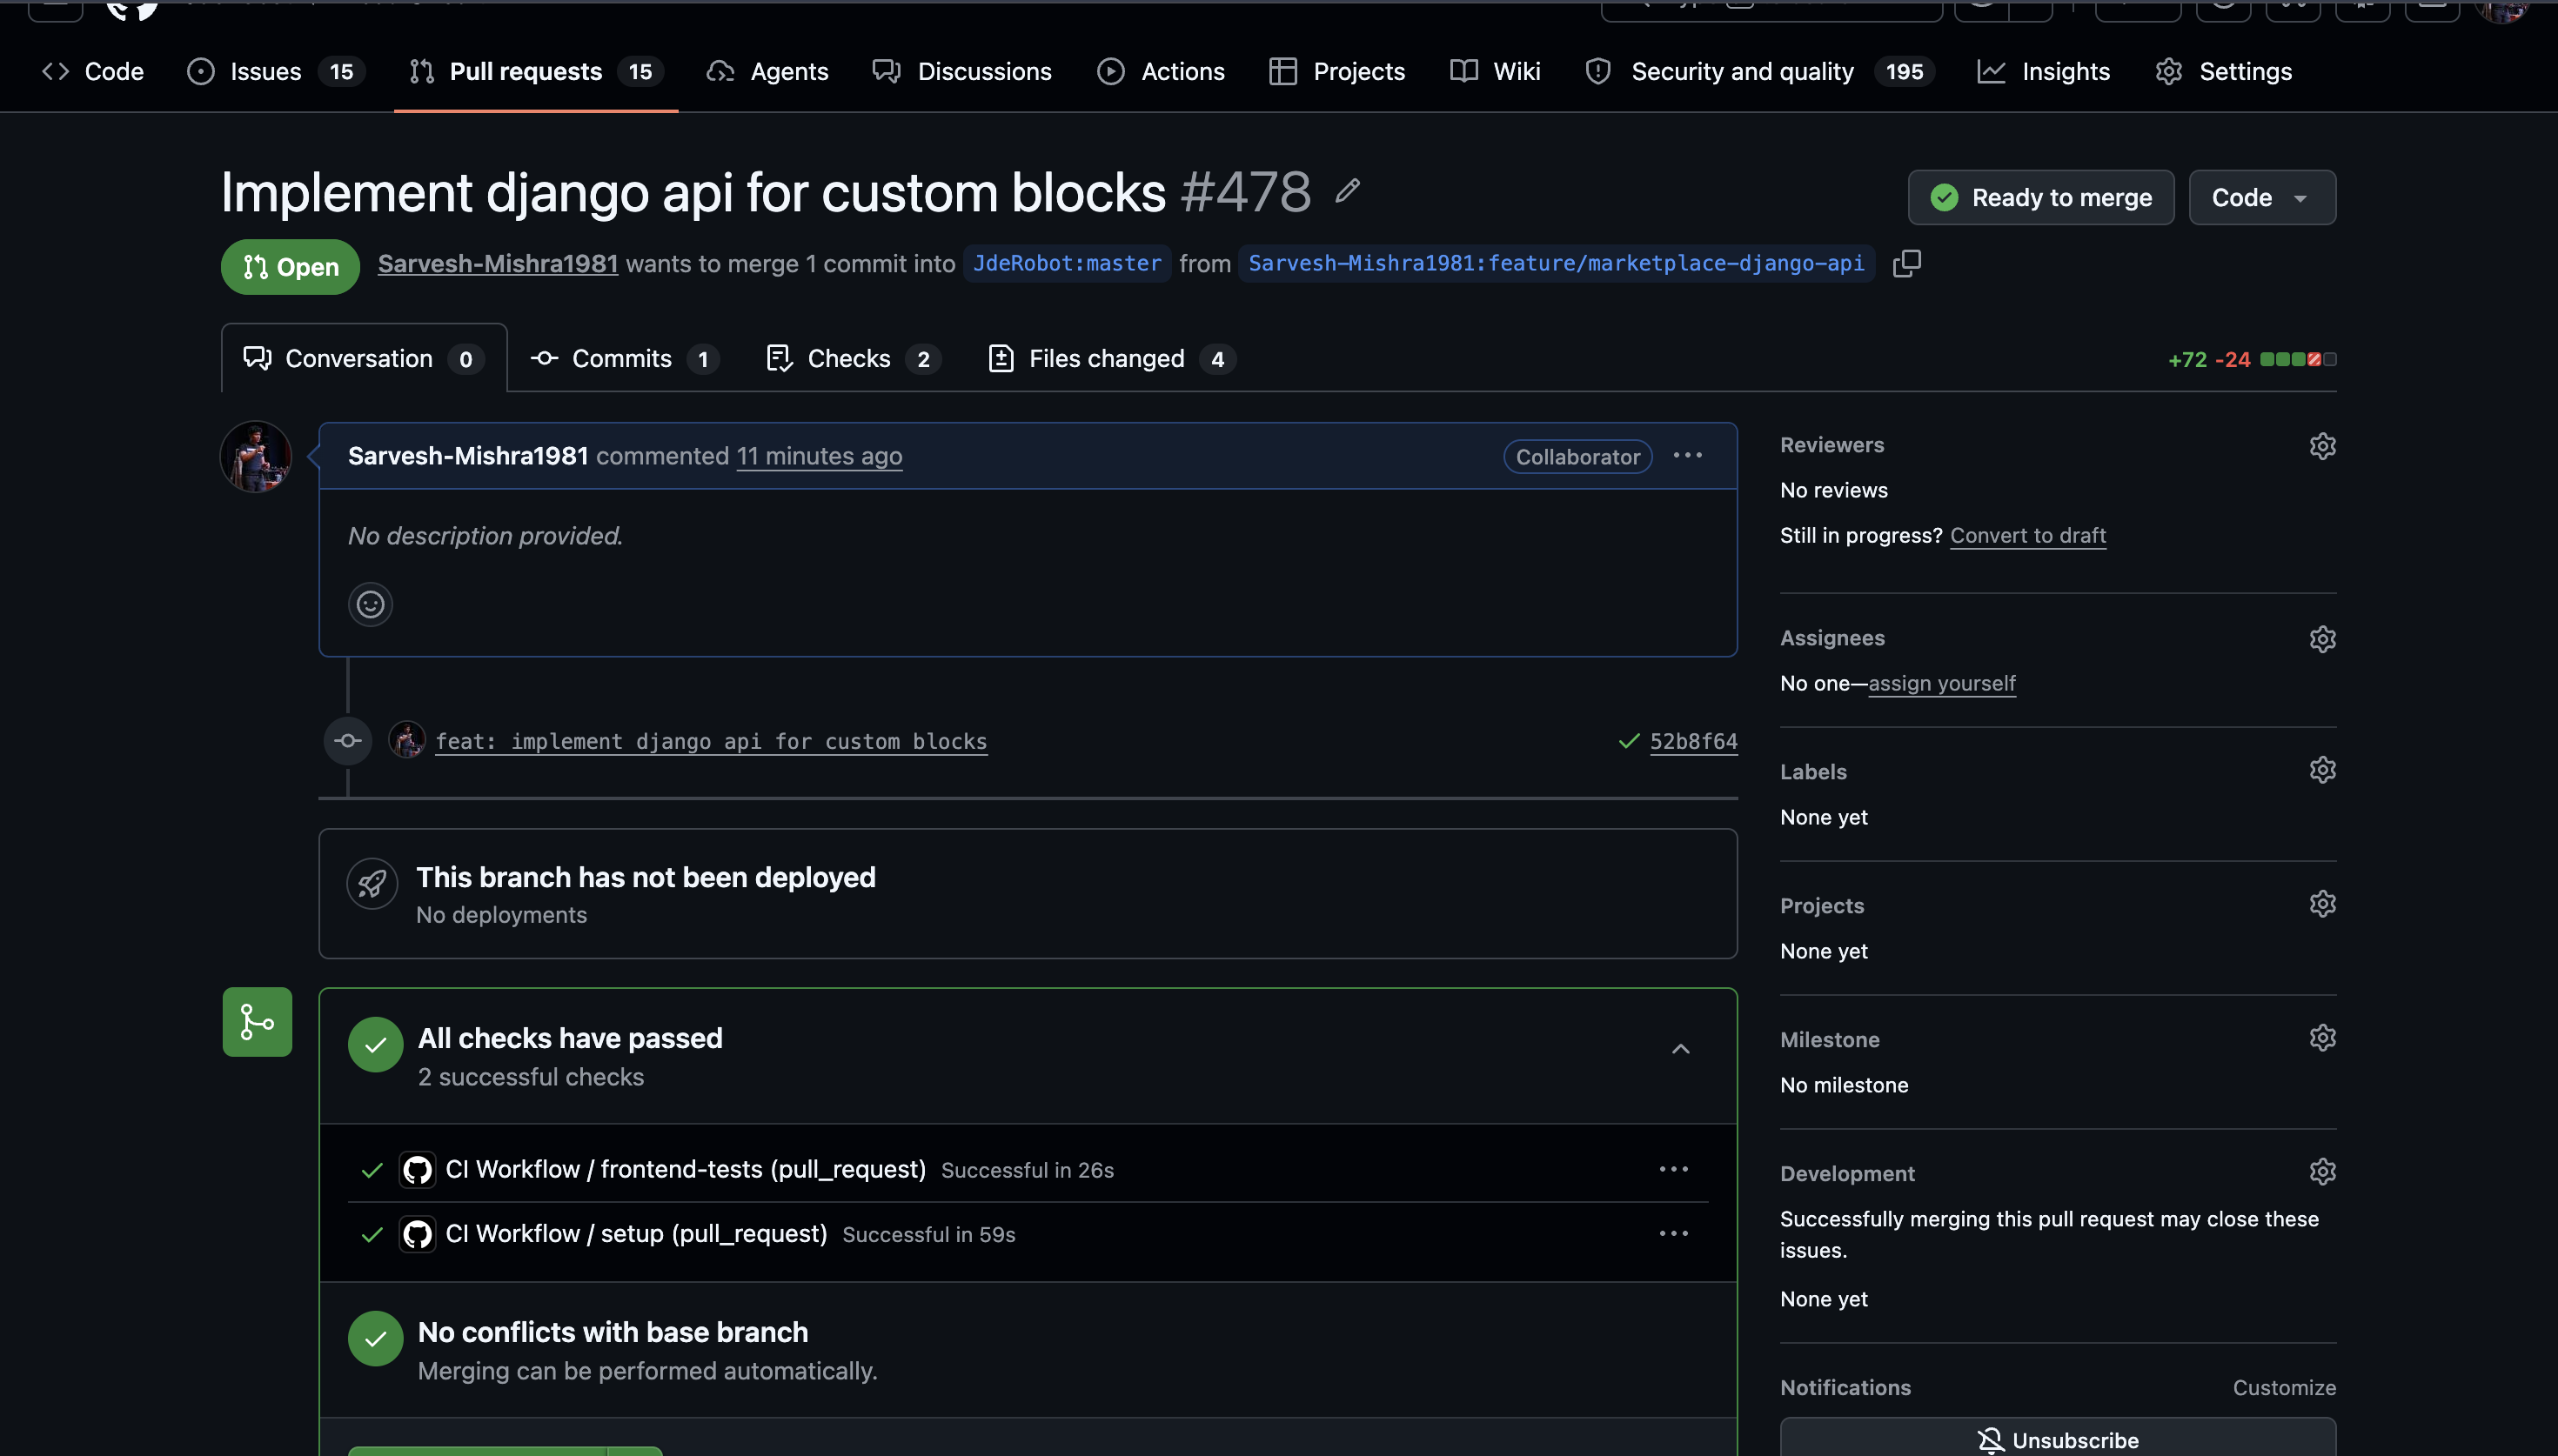Add emoji reaction to the comment
2558x1456 pixels.
[370, 604]
